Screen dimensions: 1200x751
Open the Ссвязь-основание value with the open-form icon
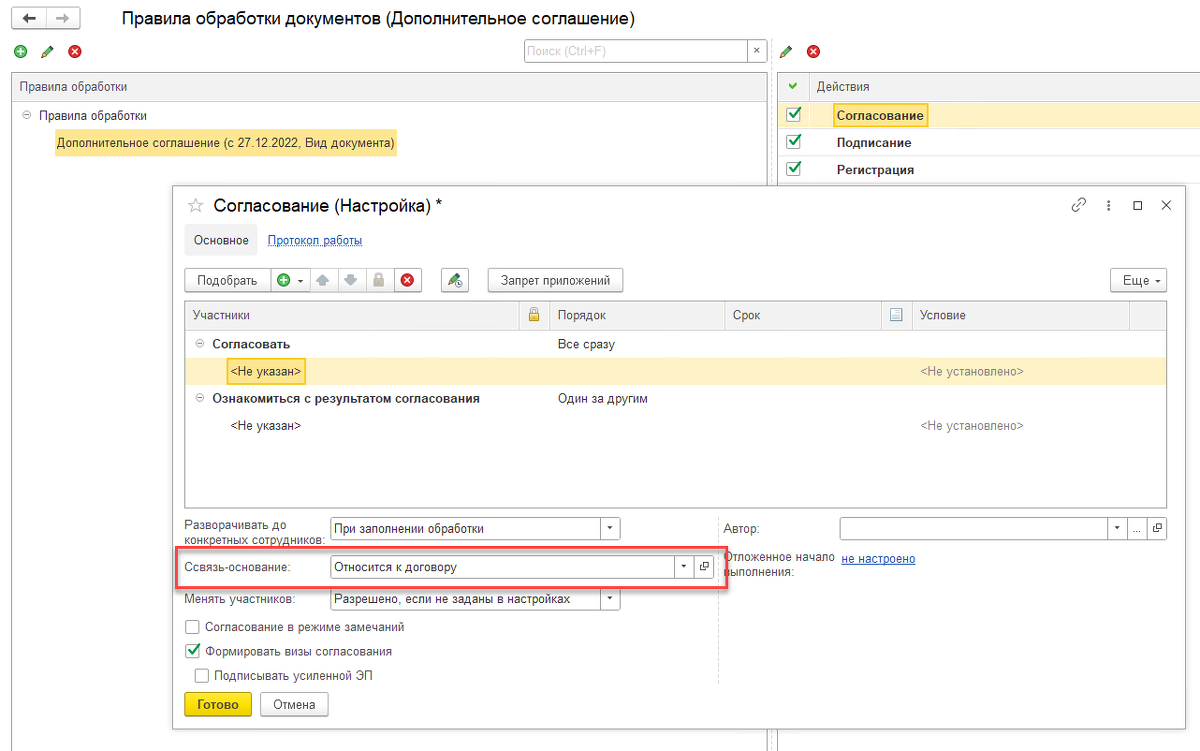pos(703,567)
